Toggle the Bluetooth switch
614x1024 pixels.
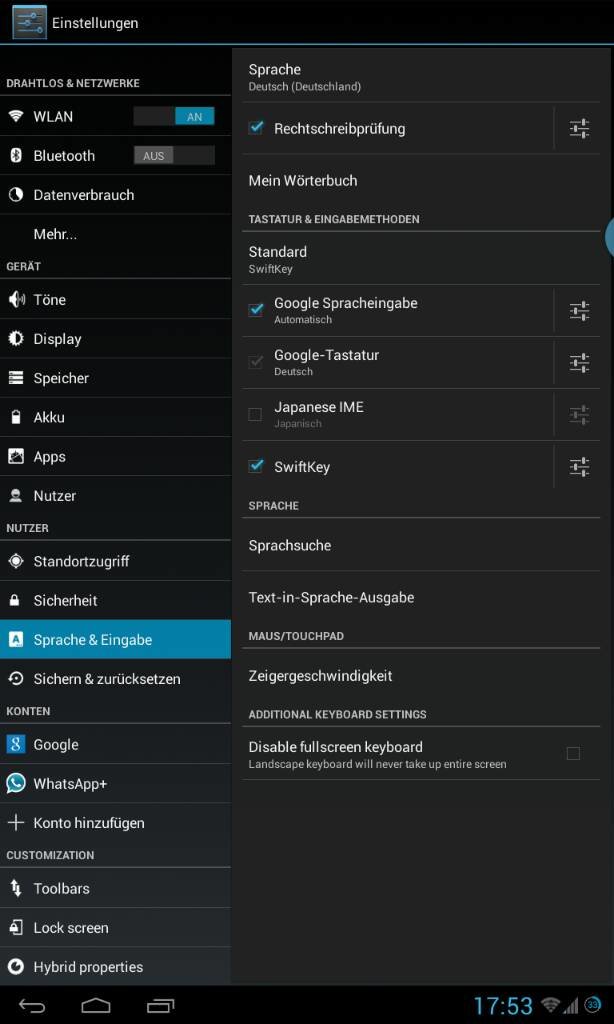click(x=174, y=156)
